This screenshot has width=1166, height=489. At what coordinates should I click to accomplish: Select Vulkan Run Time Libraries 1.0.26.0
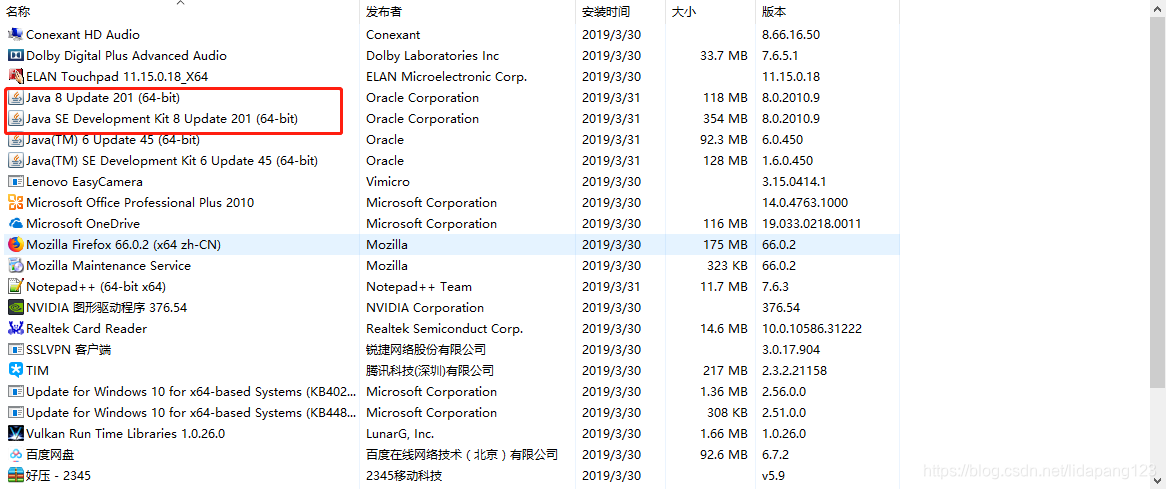[125, 433]
